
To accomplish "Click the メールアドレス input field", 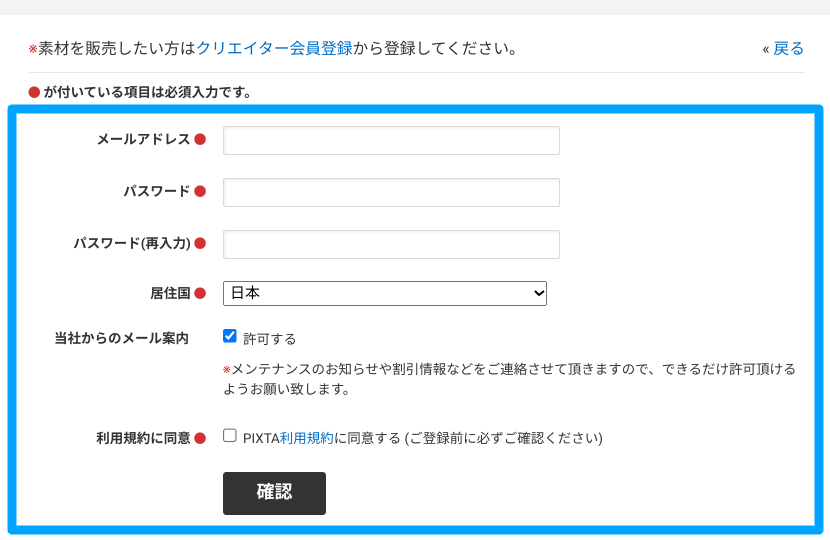I will tap(391, 140).
